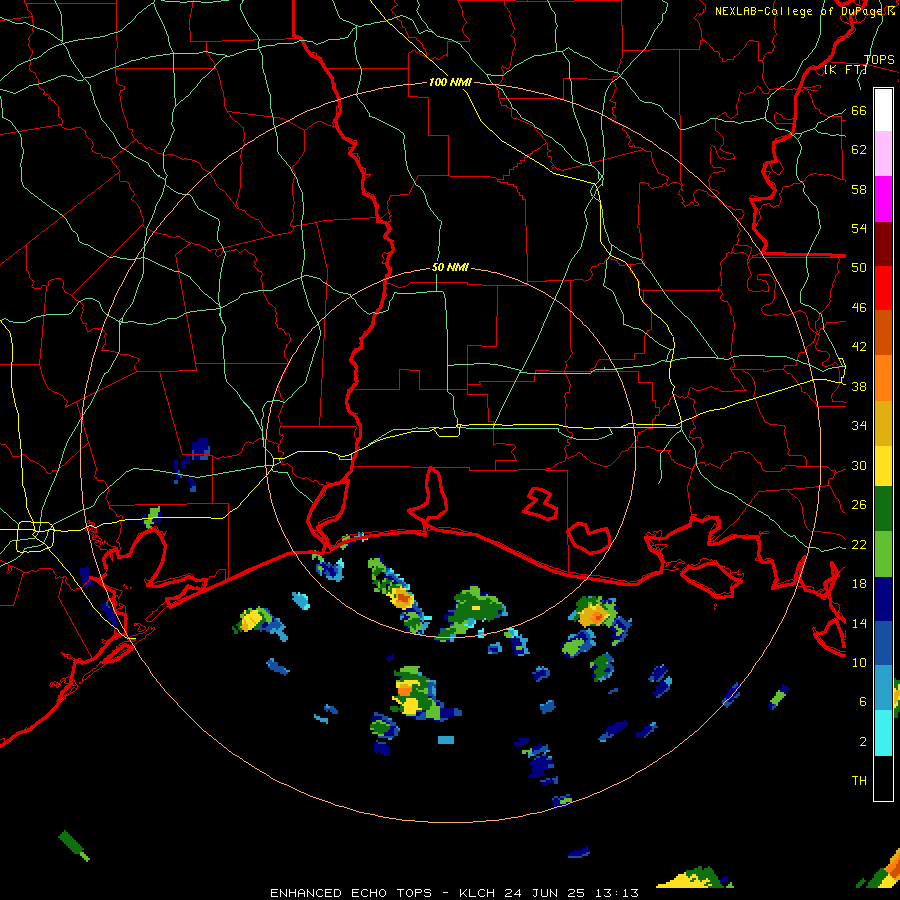Click the white swatch atop the tops legend
Screen dimensions: 900x900
[x=883, y=110]
